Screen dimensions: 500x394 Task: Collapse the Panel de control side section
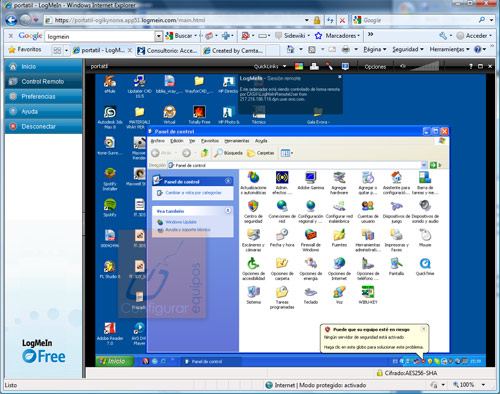pos(228,181)
